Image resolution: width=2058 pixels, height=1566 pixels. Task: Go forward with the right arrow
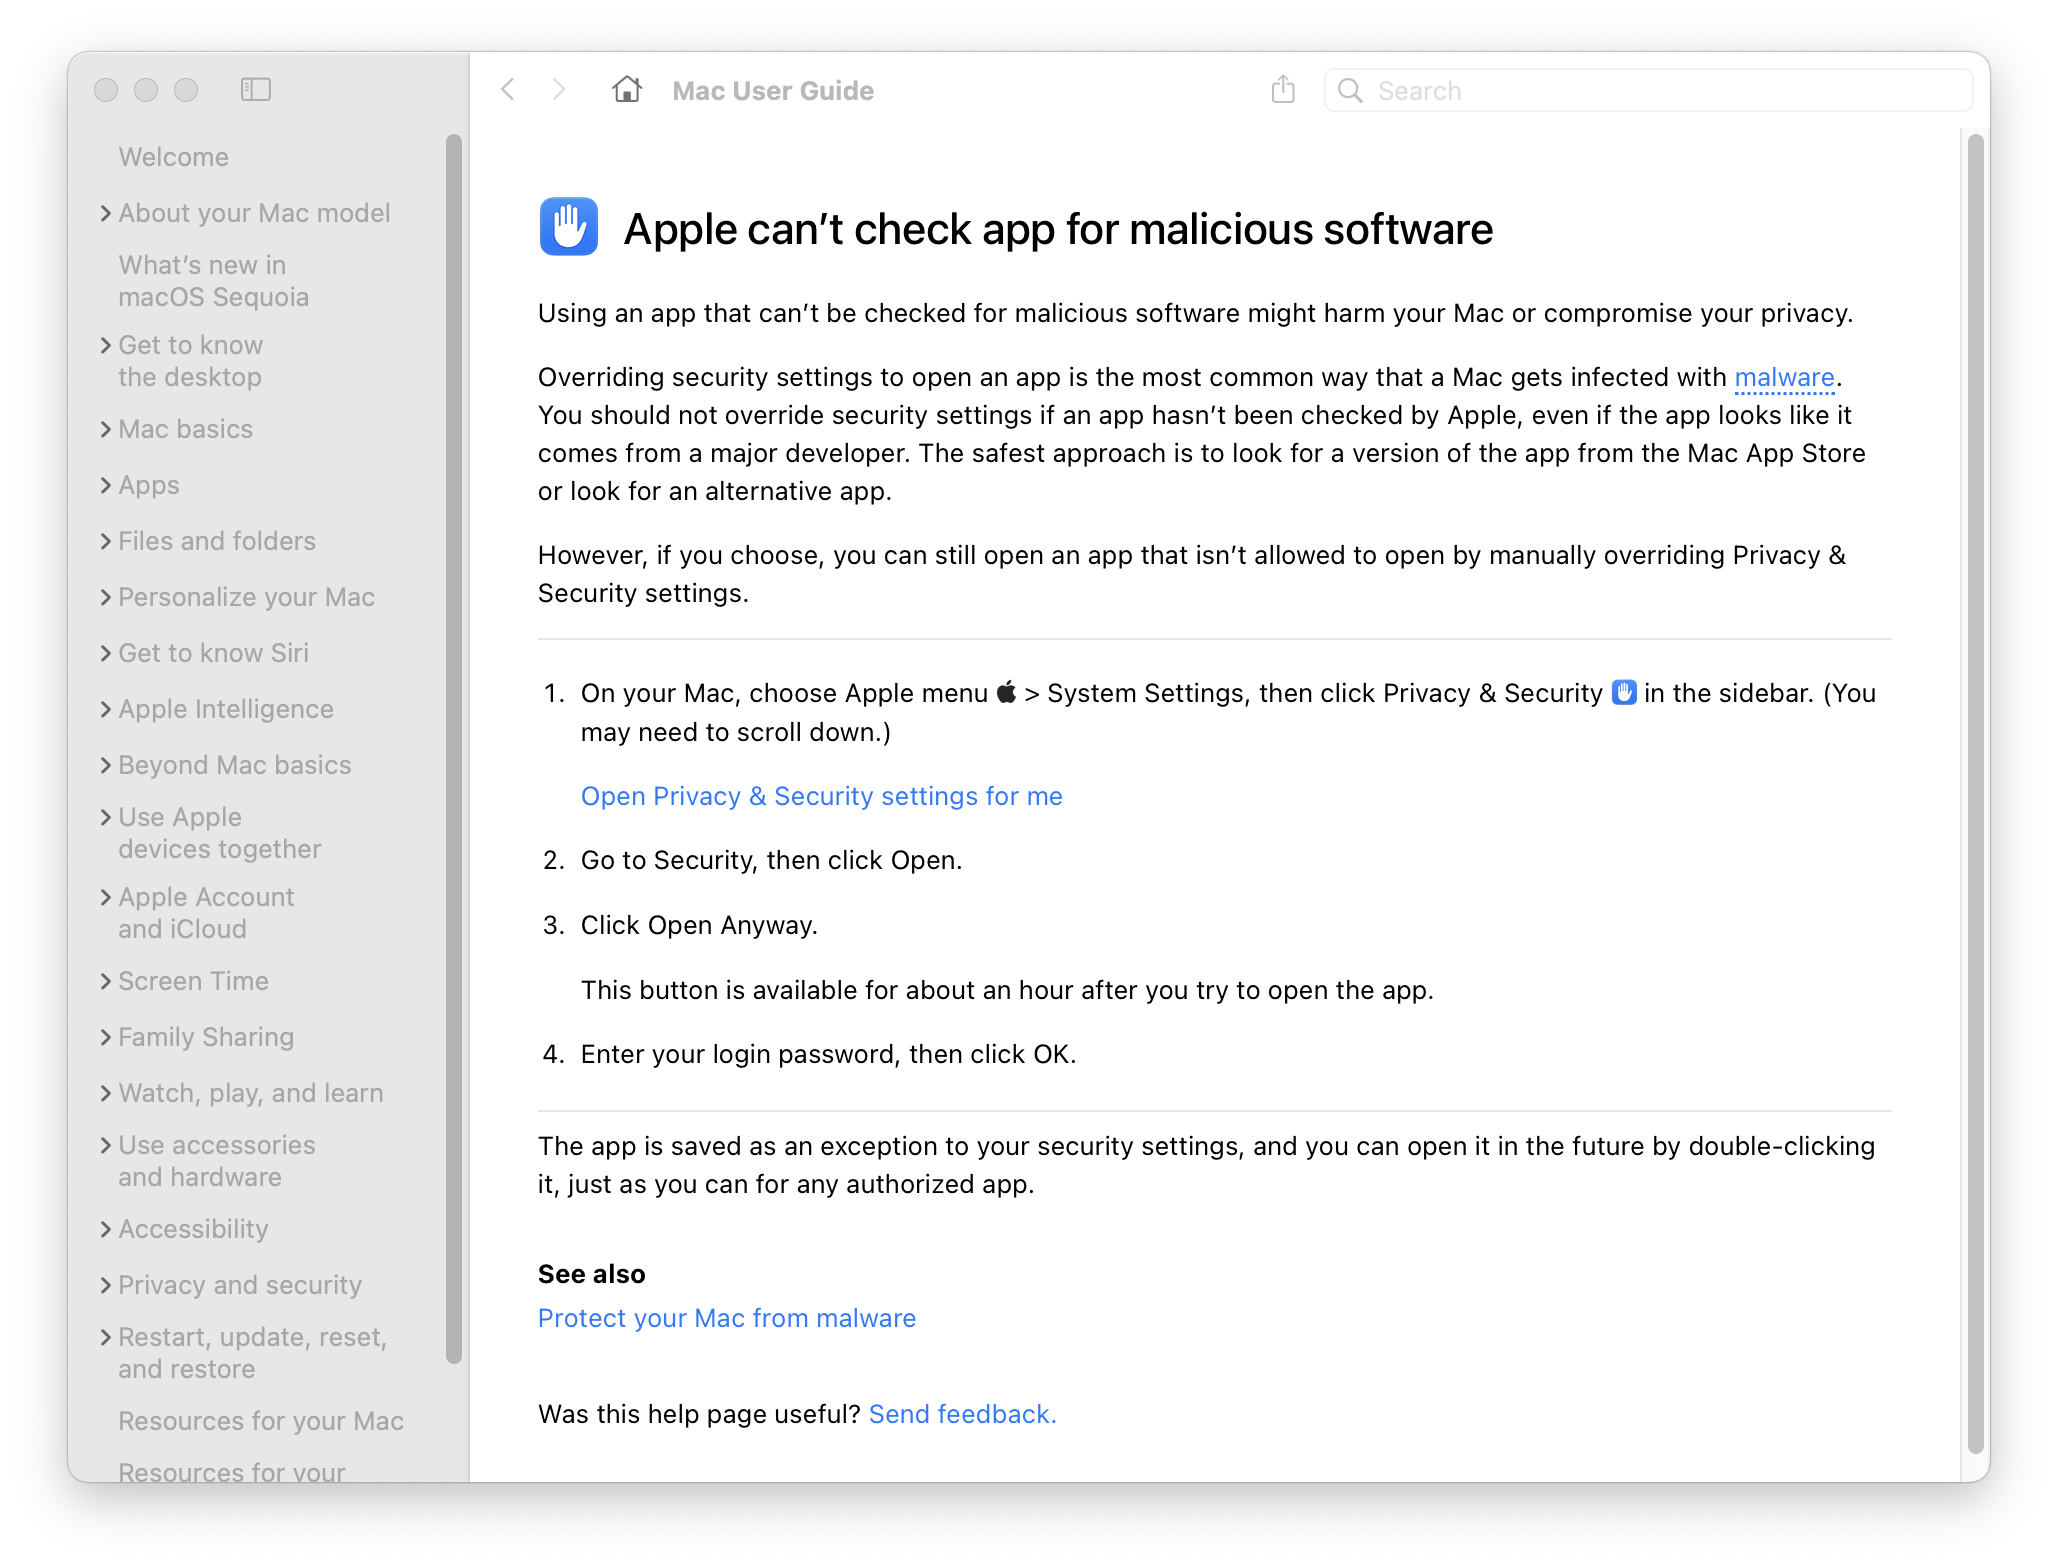tap(559, 90)
